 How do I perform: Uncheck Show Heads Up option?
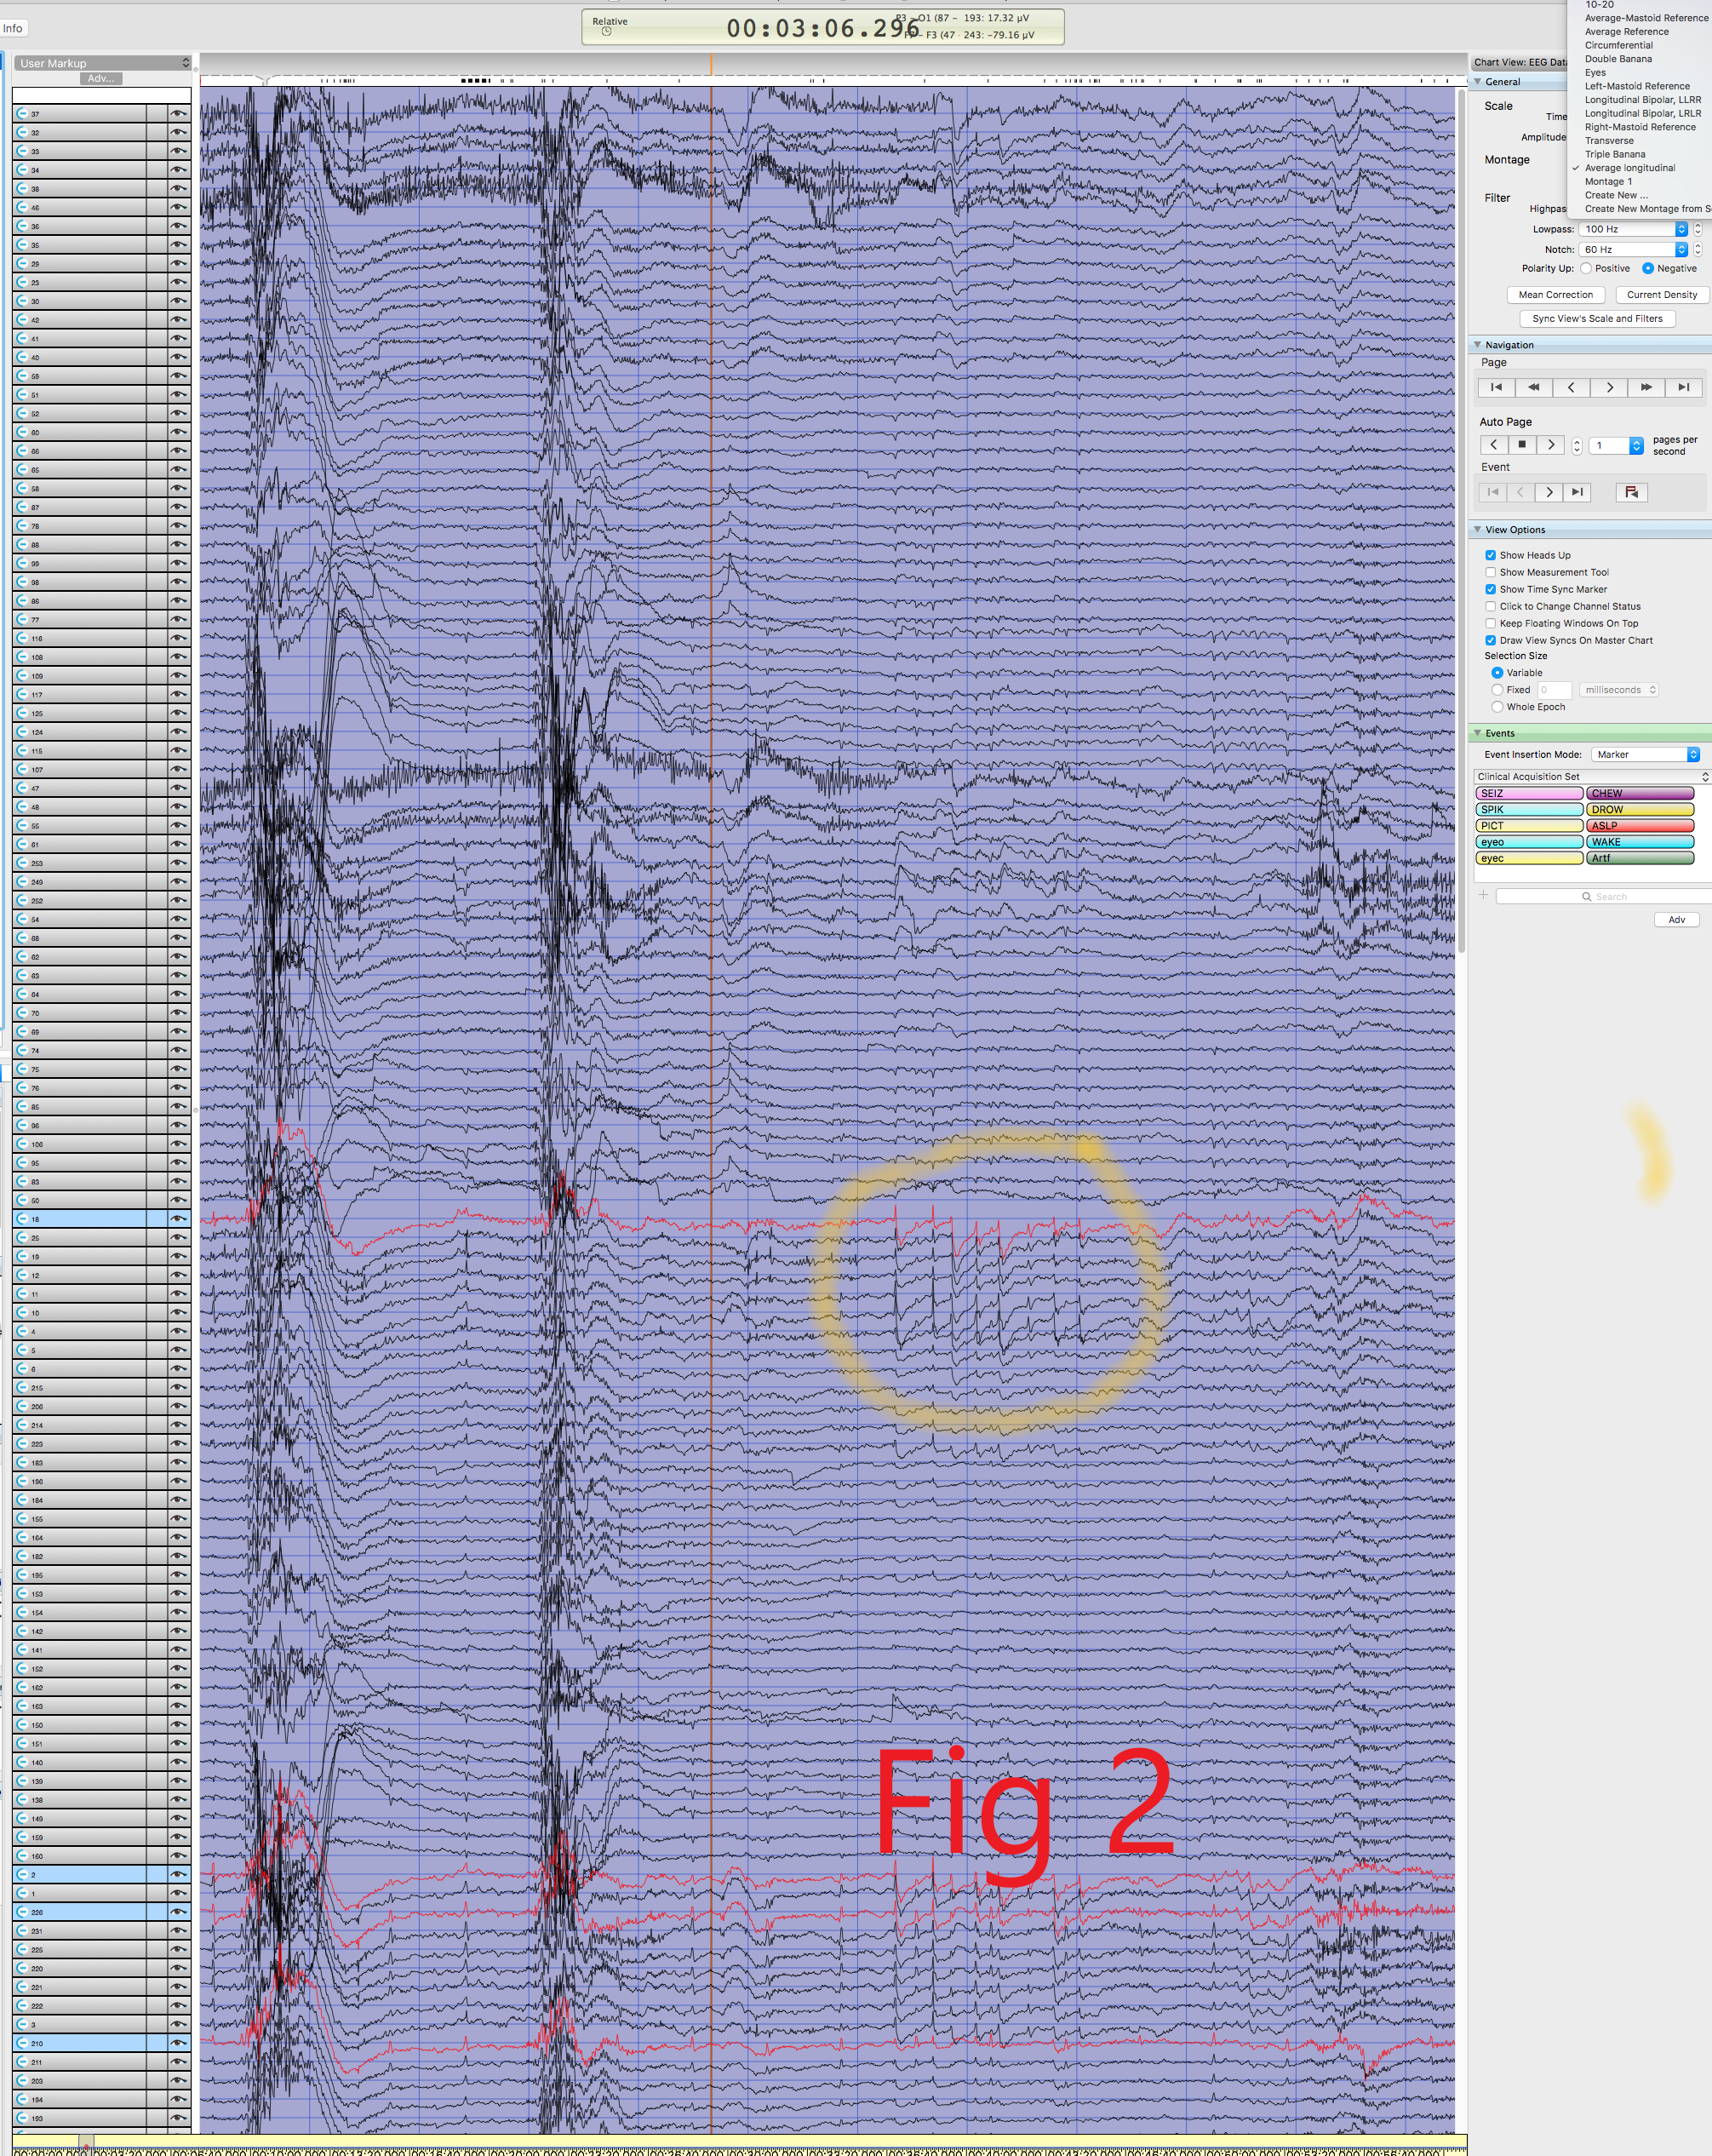(x=1490, y=555)
